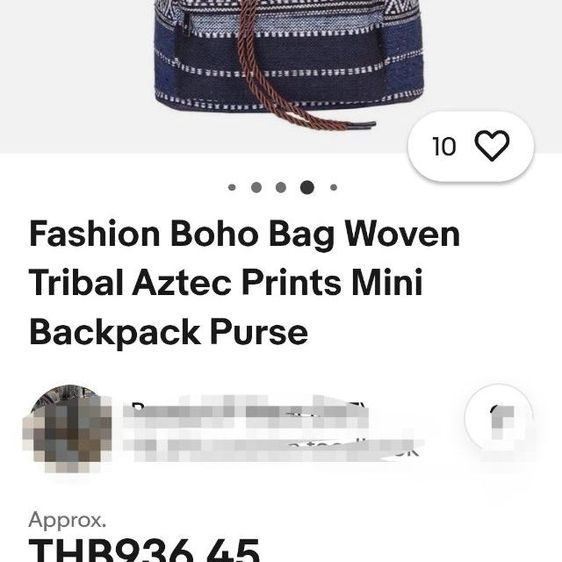Click the THB936.45 price

144,550
